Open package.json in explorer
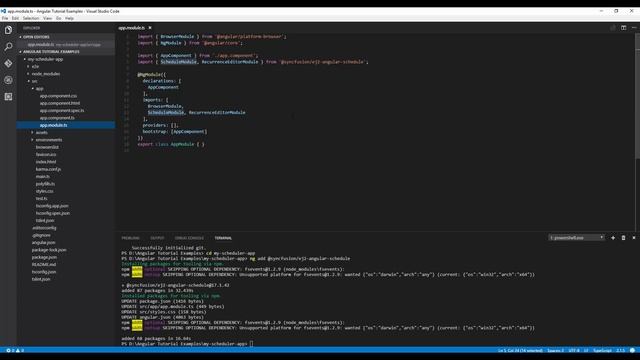 click(44, 258)
